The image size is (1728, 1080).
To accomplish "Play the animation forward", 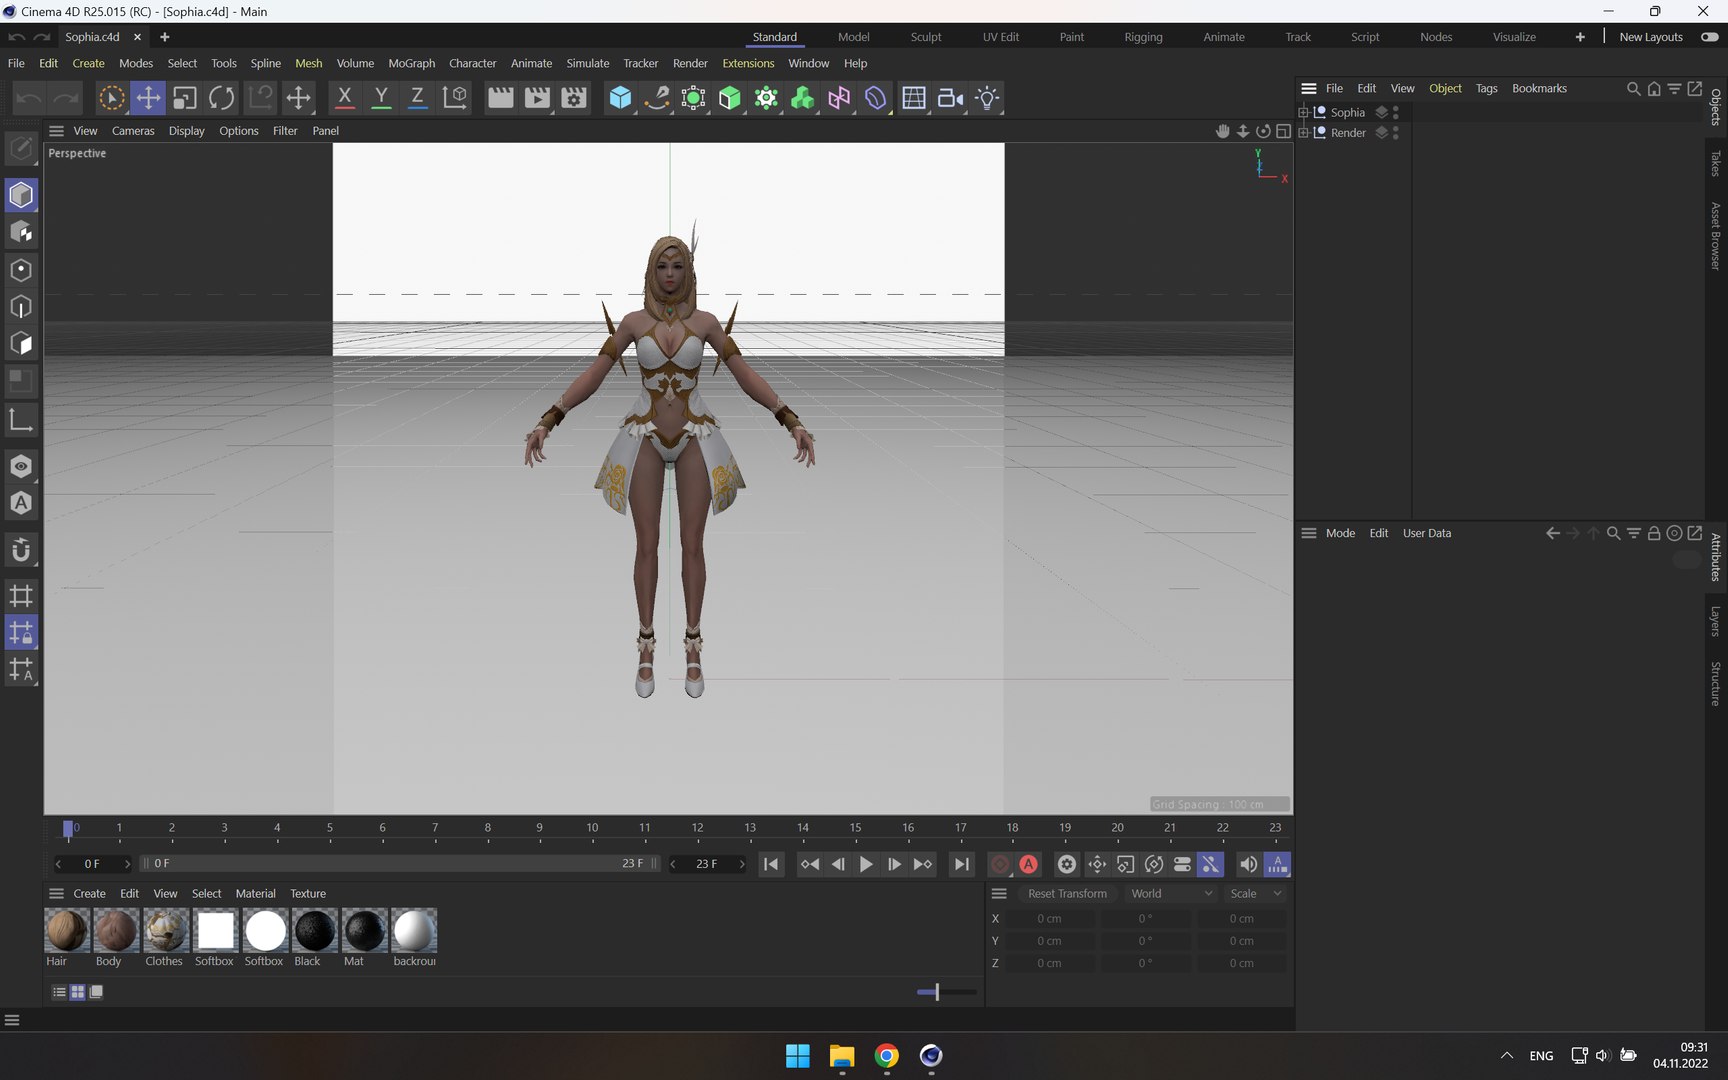I will pos(866,865).
